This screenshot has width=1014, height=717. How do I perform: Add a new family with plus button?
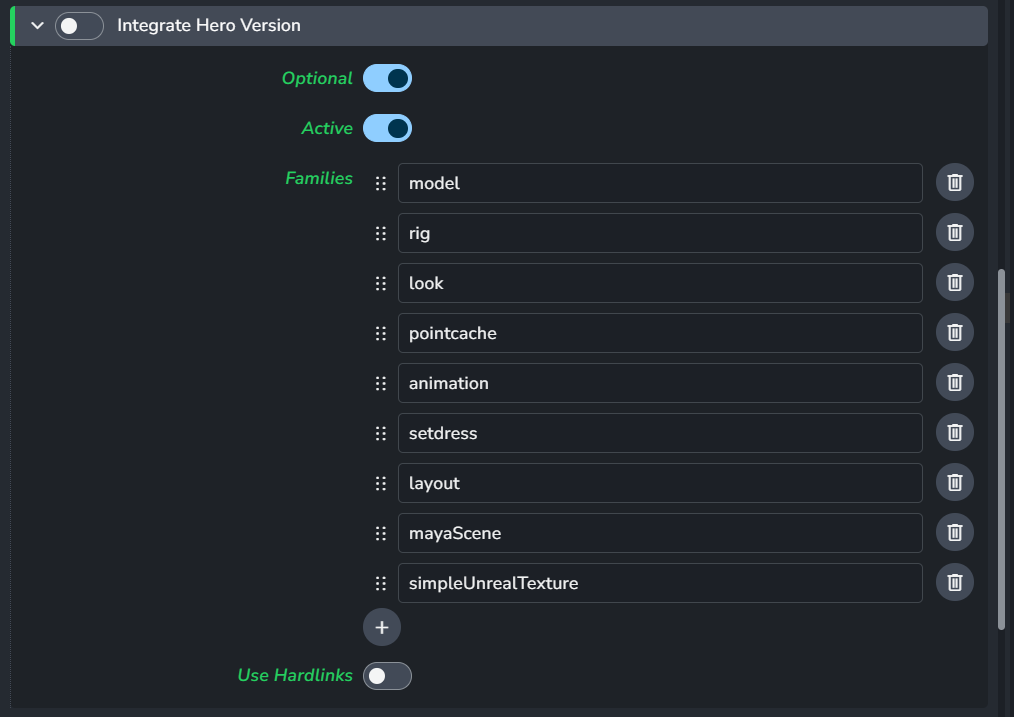381,627
